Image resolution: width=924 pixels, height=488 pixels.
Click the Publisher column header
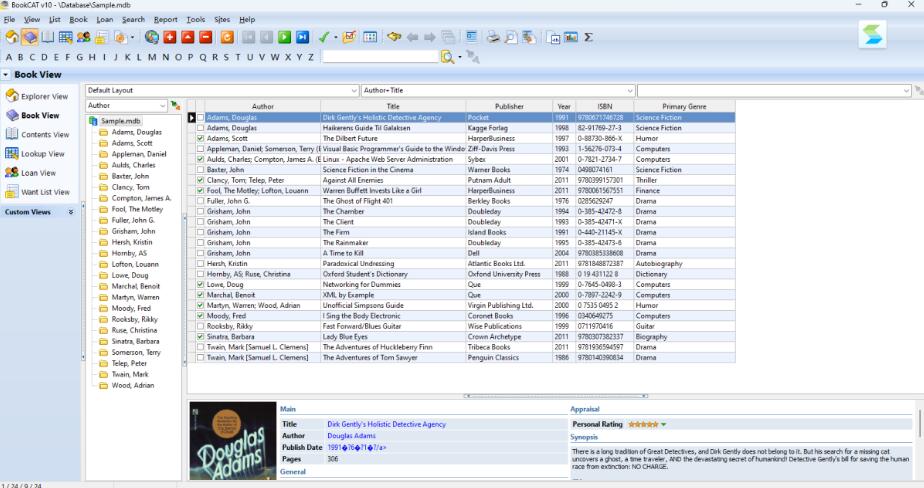pos(509,107)
